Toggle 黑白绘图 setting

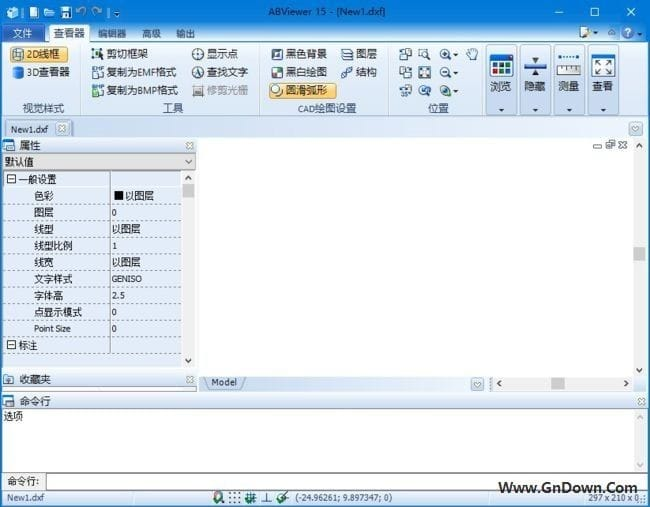coord(299,72)
